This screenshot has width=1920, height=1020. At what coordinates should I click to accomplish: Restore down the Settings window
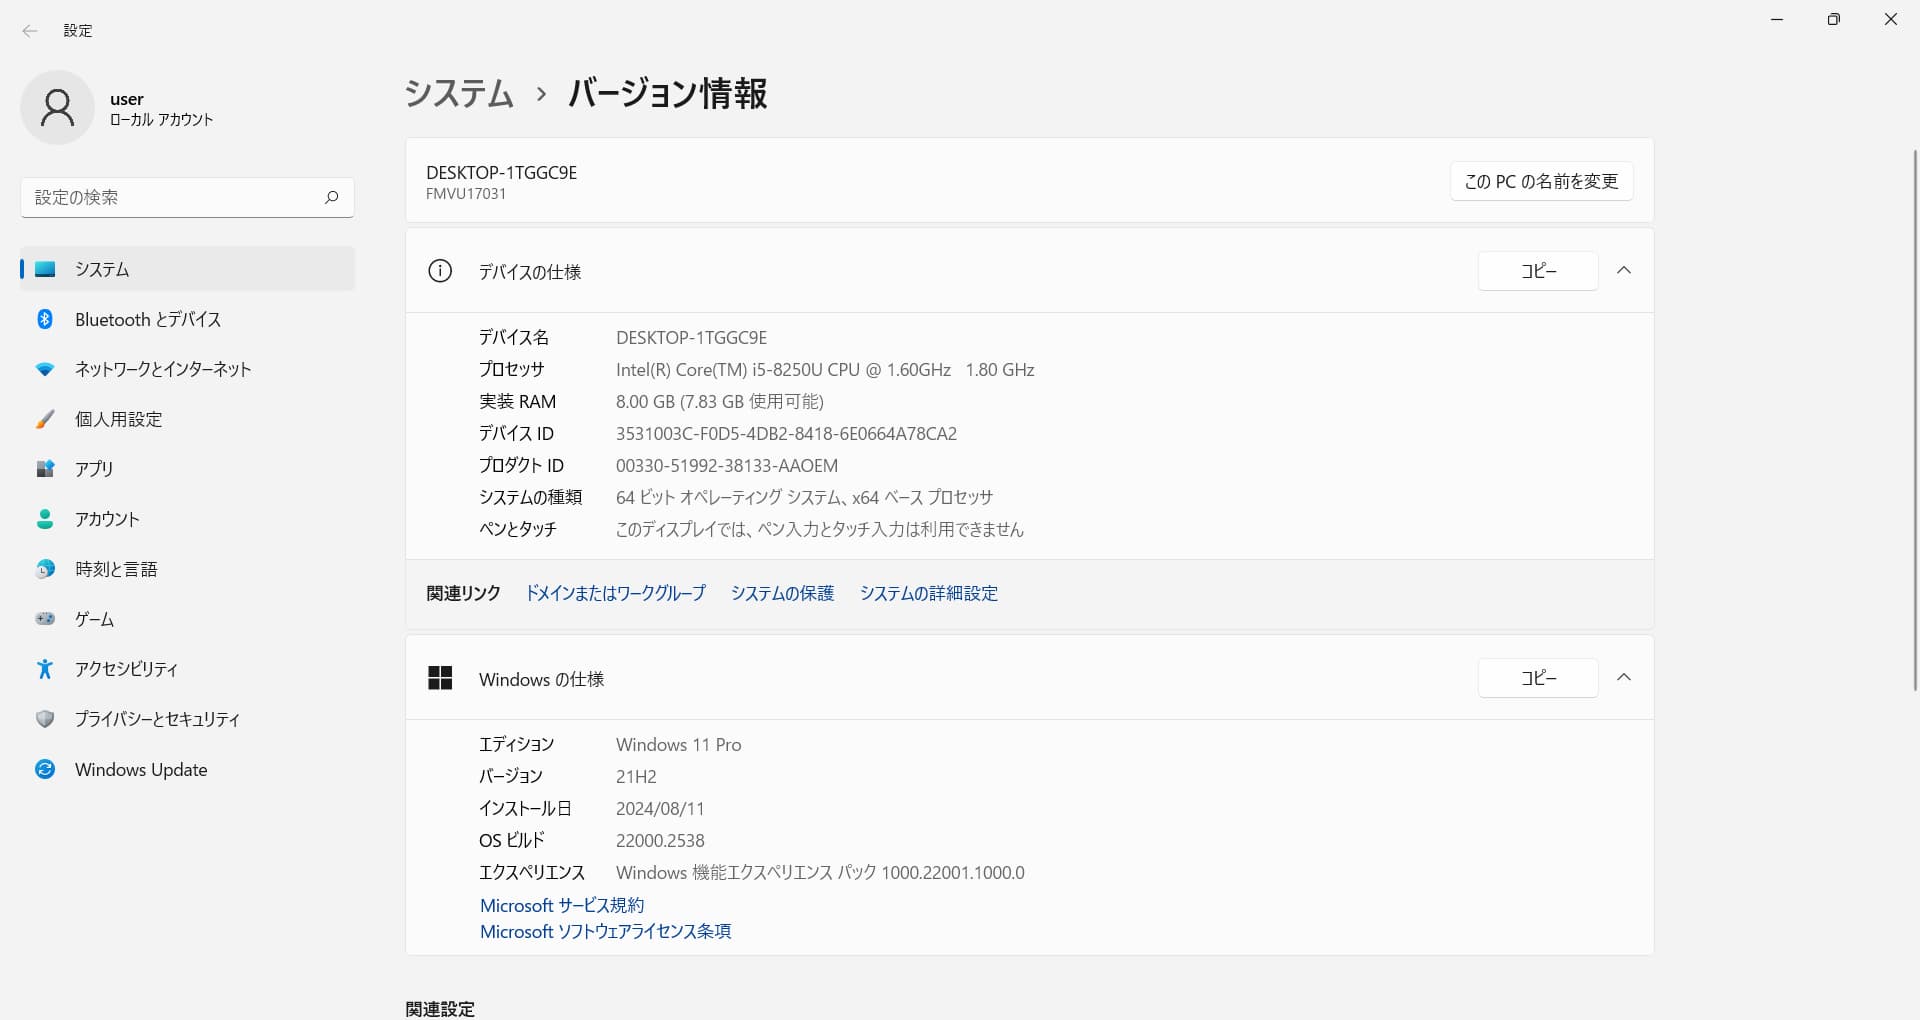(1833, 19)
